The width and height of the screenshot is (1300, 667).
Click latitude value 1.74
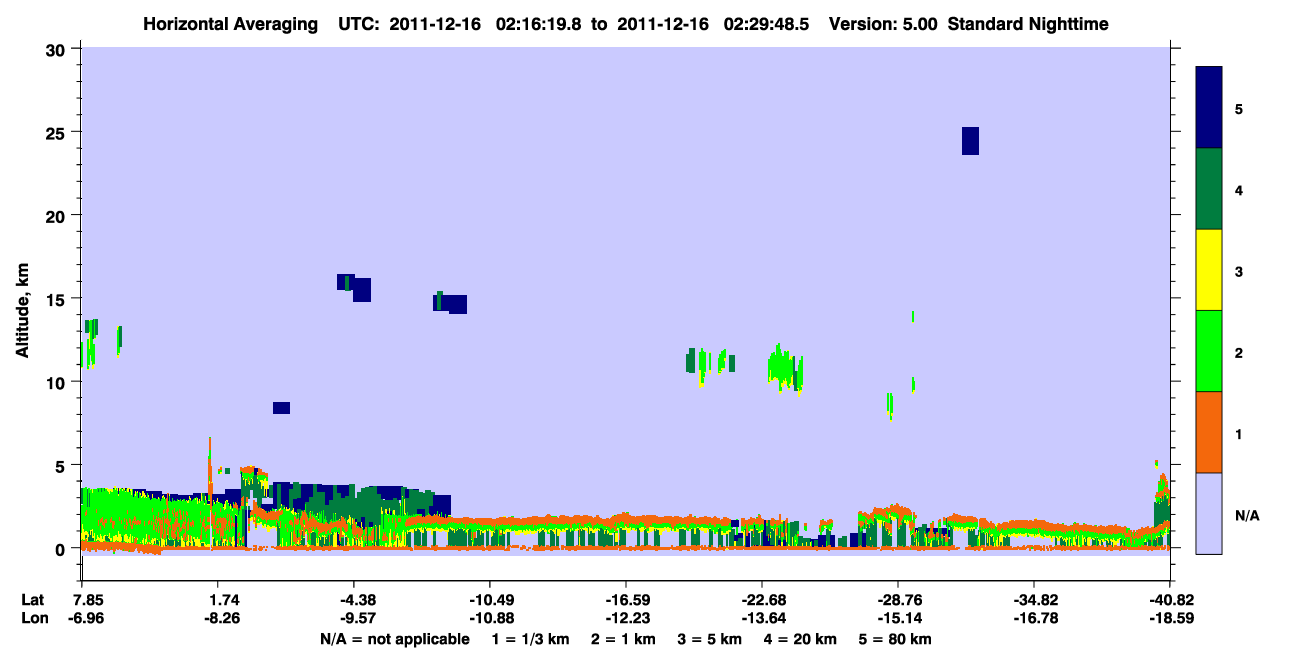click(x=217, y=600)
